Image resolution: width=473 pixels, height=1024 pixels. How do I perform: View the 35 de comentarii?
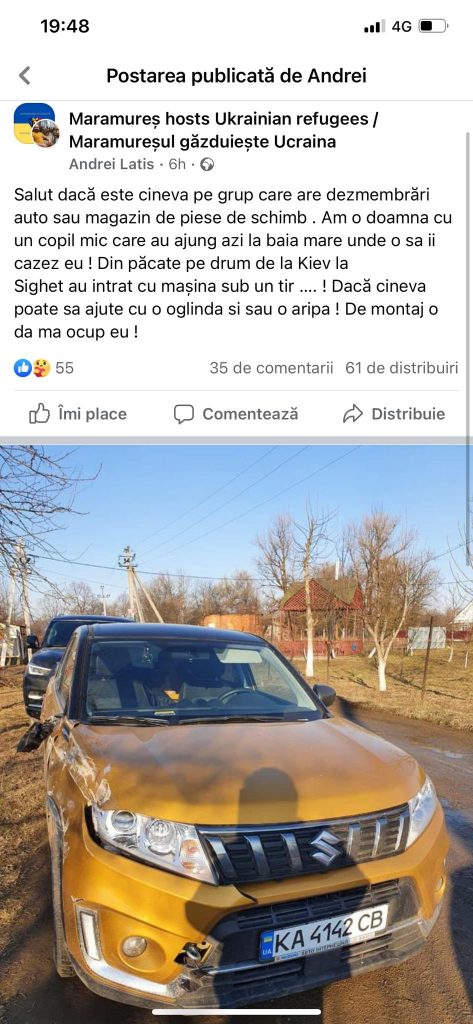point(271,368)
